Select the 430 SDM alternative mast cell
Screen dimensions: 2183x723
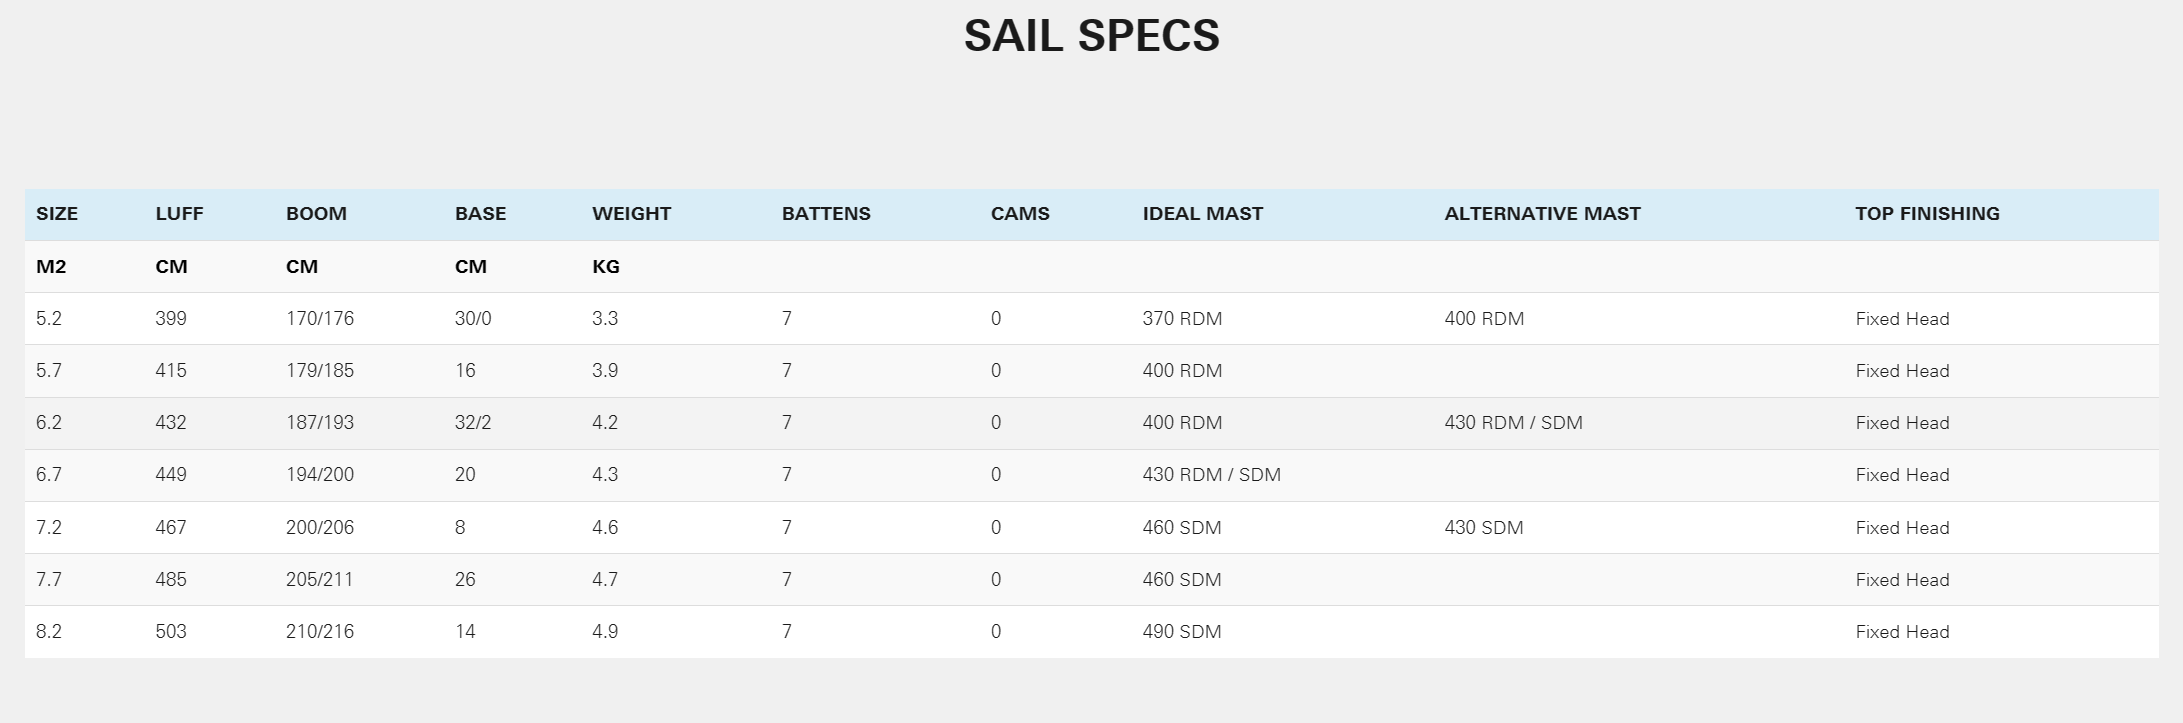tap(1484, 527)
